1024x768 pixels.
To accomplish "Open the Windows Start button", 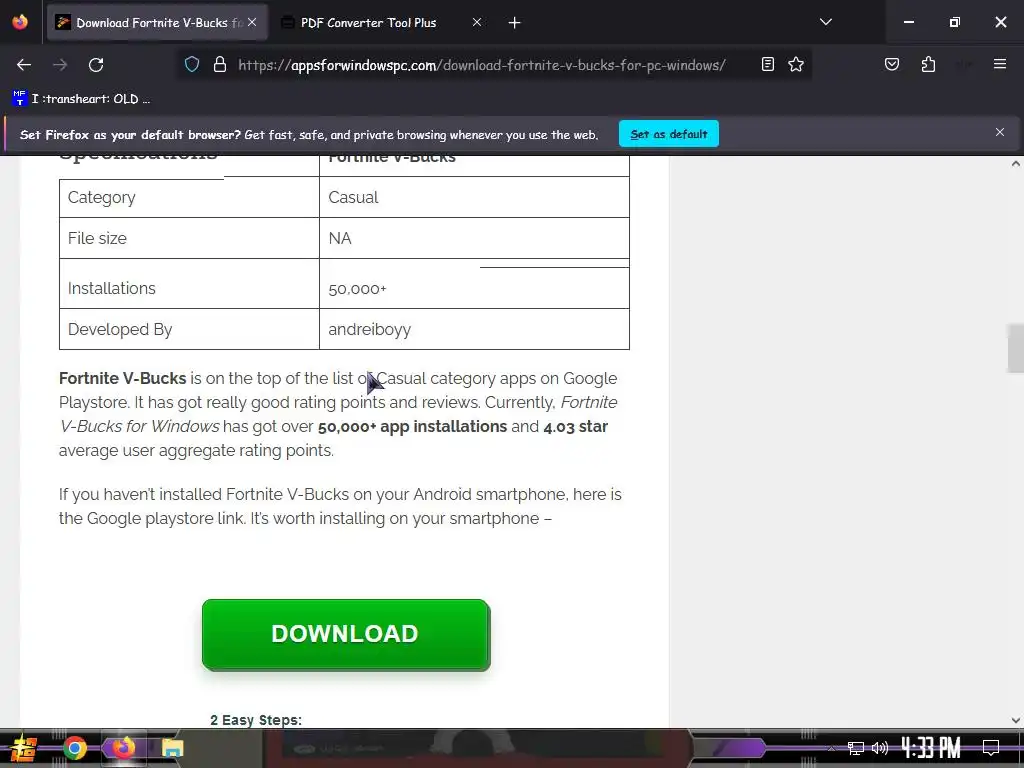I will tap(22, 748).
